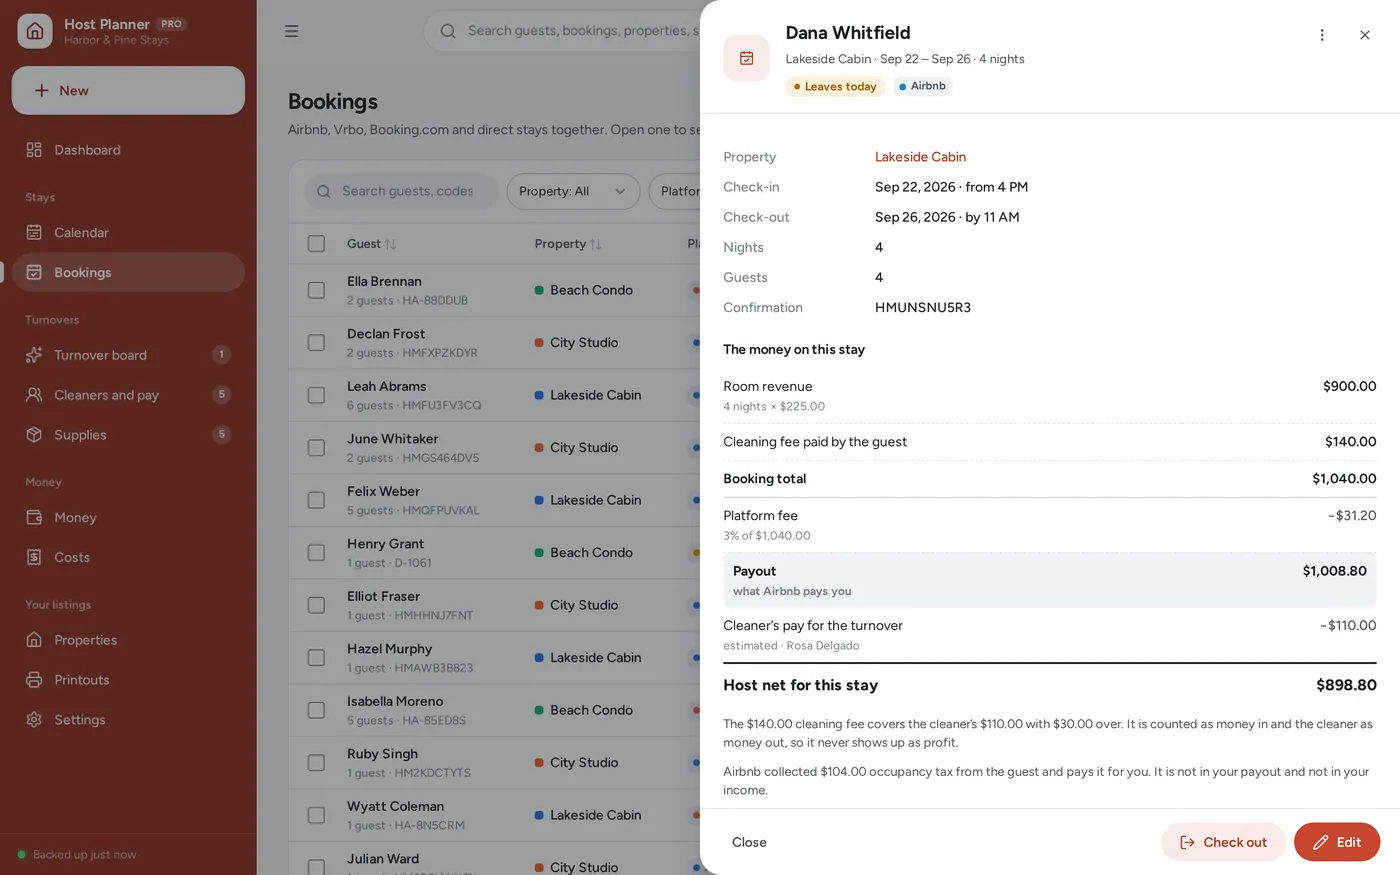Image resolution: width=1400 pixels, height=875 pixels.
Task: Click the Backed up just now status
Action: tap(77, 855)
